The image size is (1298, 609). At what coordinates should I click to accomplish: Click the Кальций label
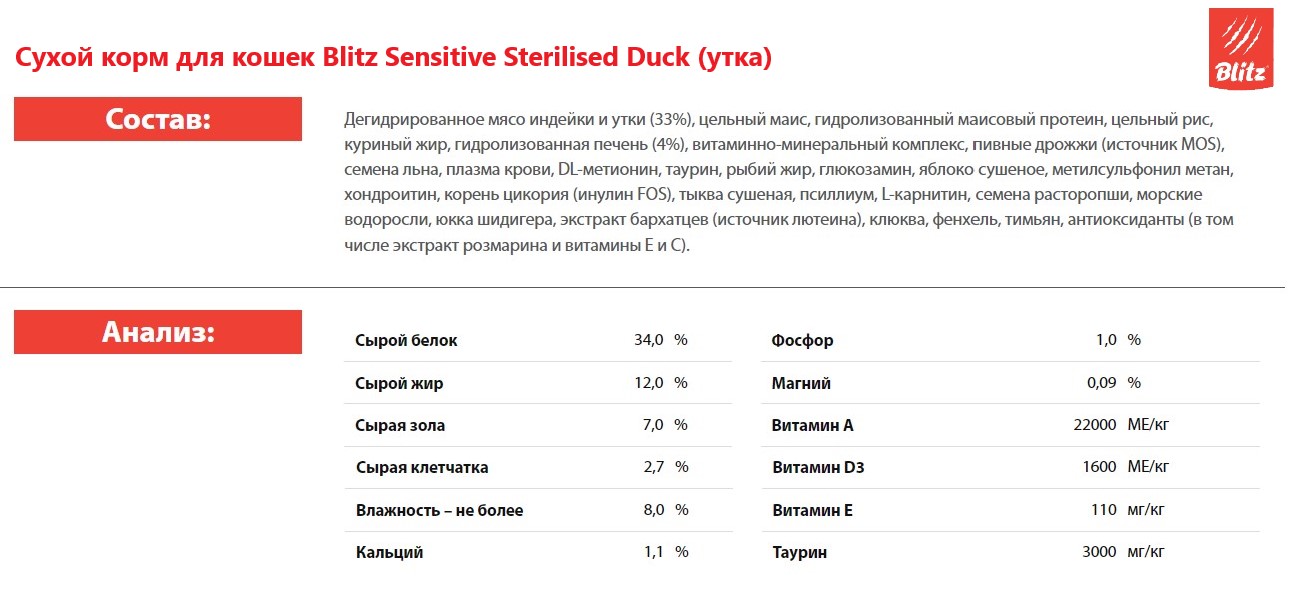(389, 552)
